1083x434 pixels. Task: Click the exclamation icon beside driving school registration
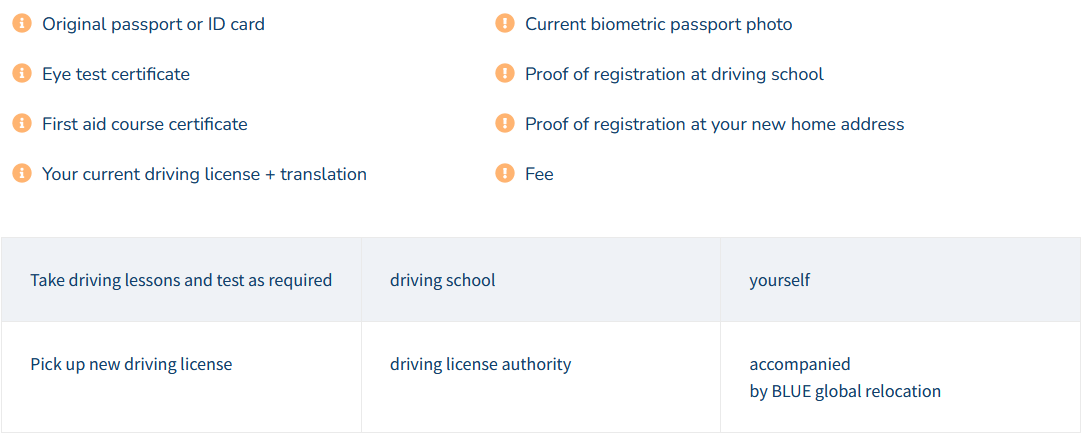click(x=505, y=73)
